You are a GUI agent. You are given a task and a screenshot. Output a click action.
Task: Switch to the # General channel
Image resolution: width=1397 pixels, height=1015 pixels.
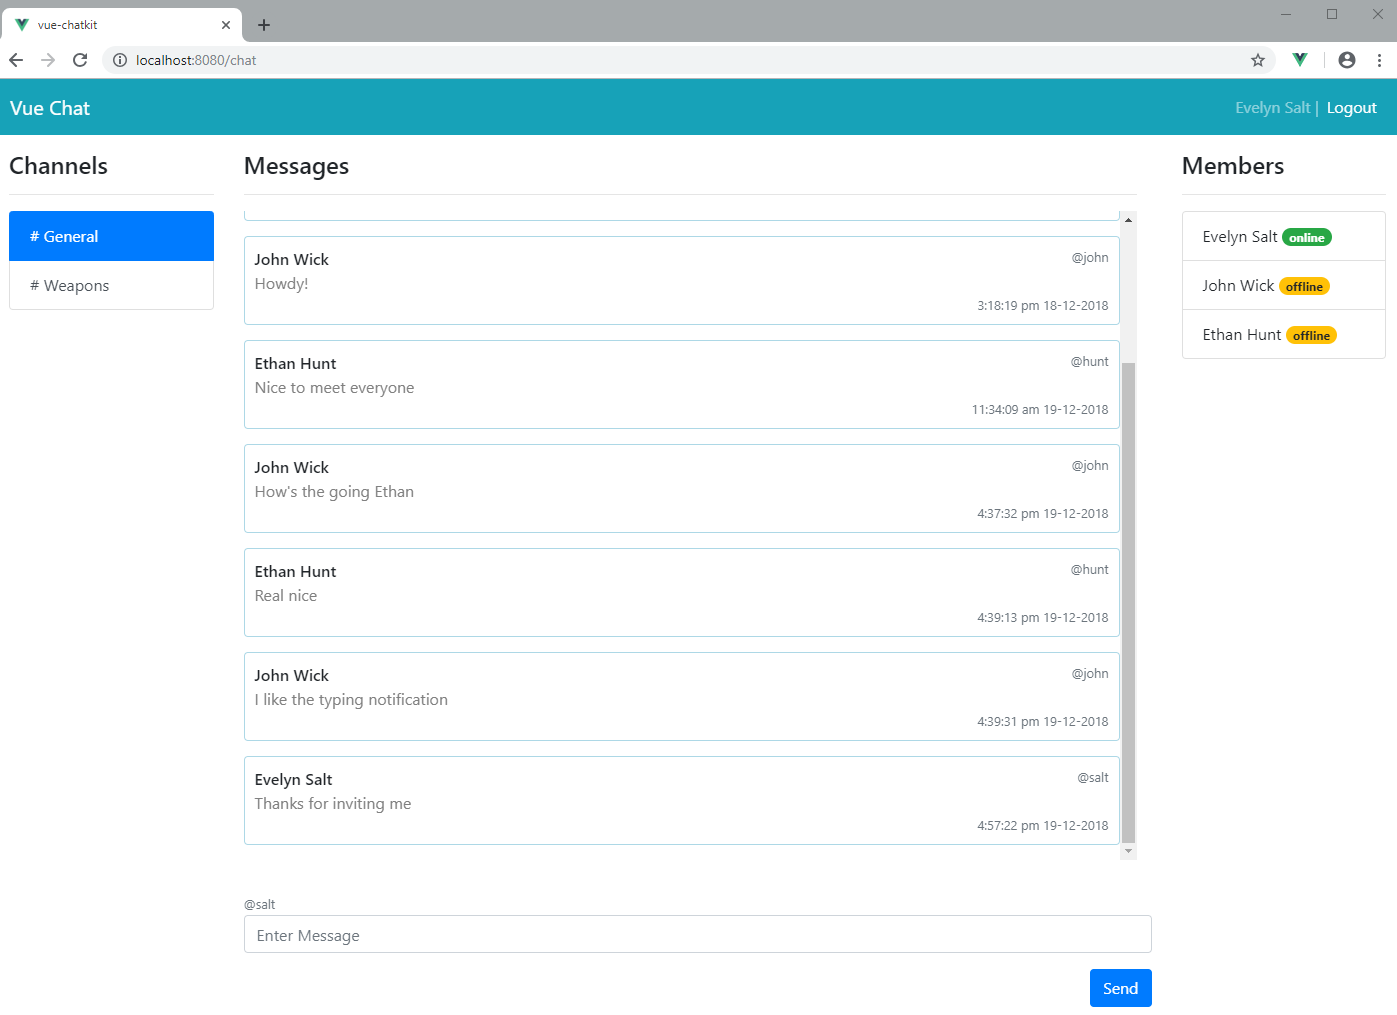(111, 236)
